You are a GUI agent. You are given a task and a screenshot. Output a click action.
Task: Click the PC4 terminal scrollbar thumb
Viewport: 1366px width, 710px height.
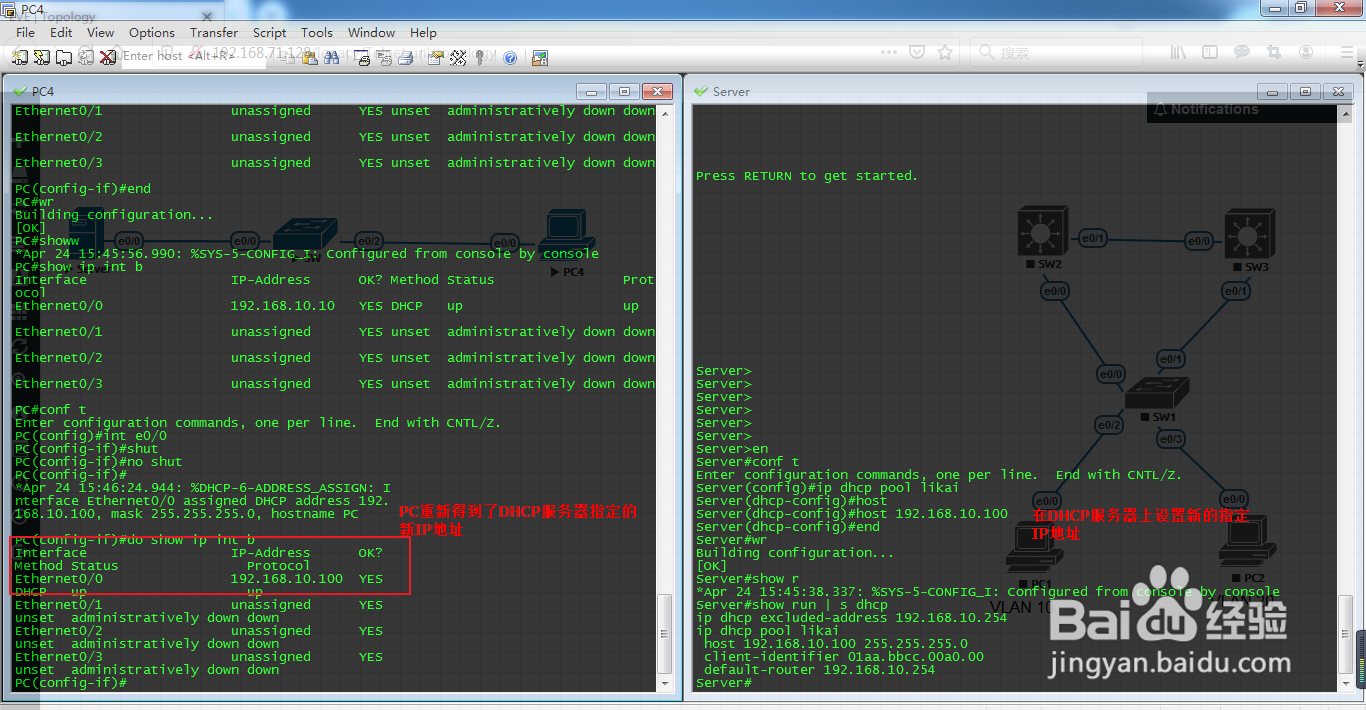point(665,633)
